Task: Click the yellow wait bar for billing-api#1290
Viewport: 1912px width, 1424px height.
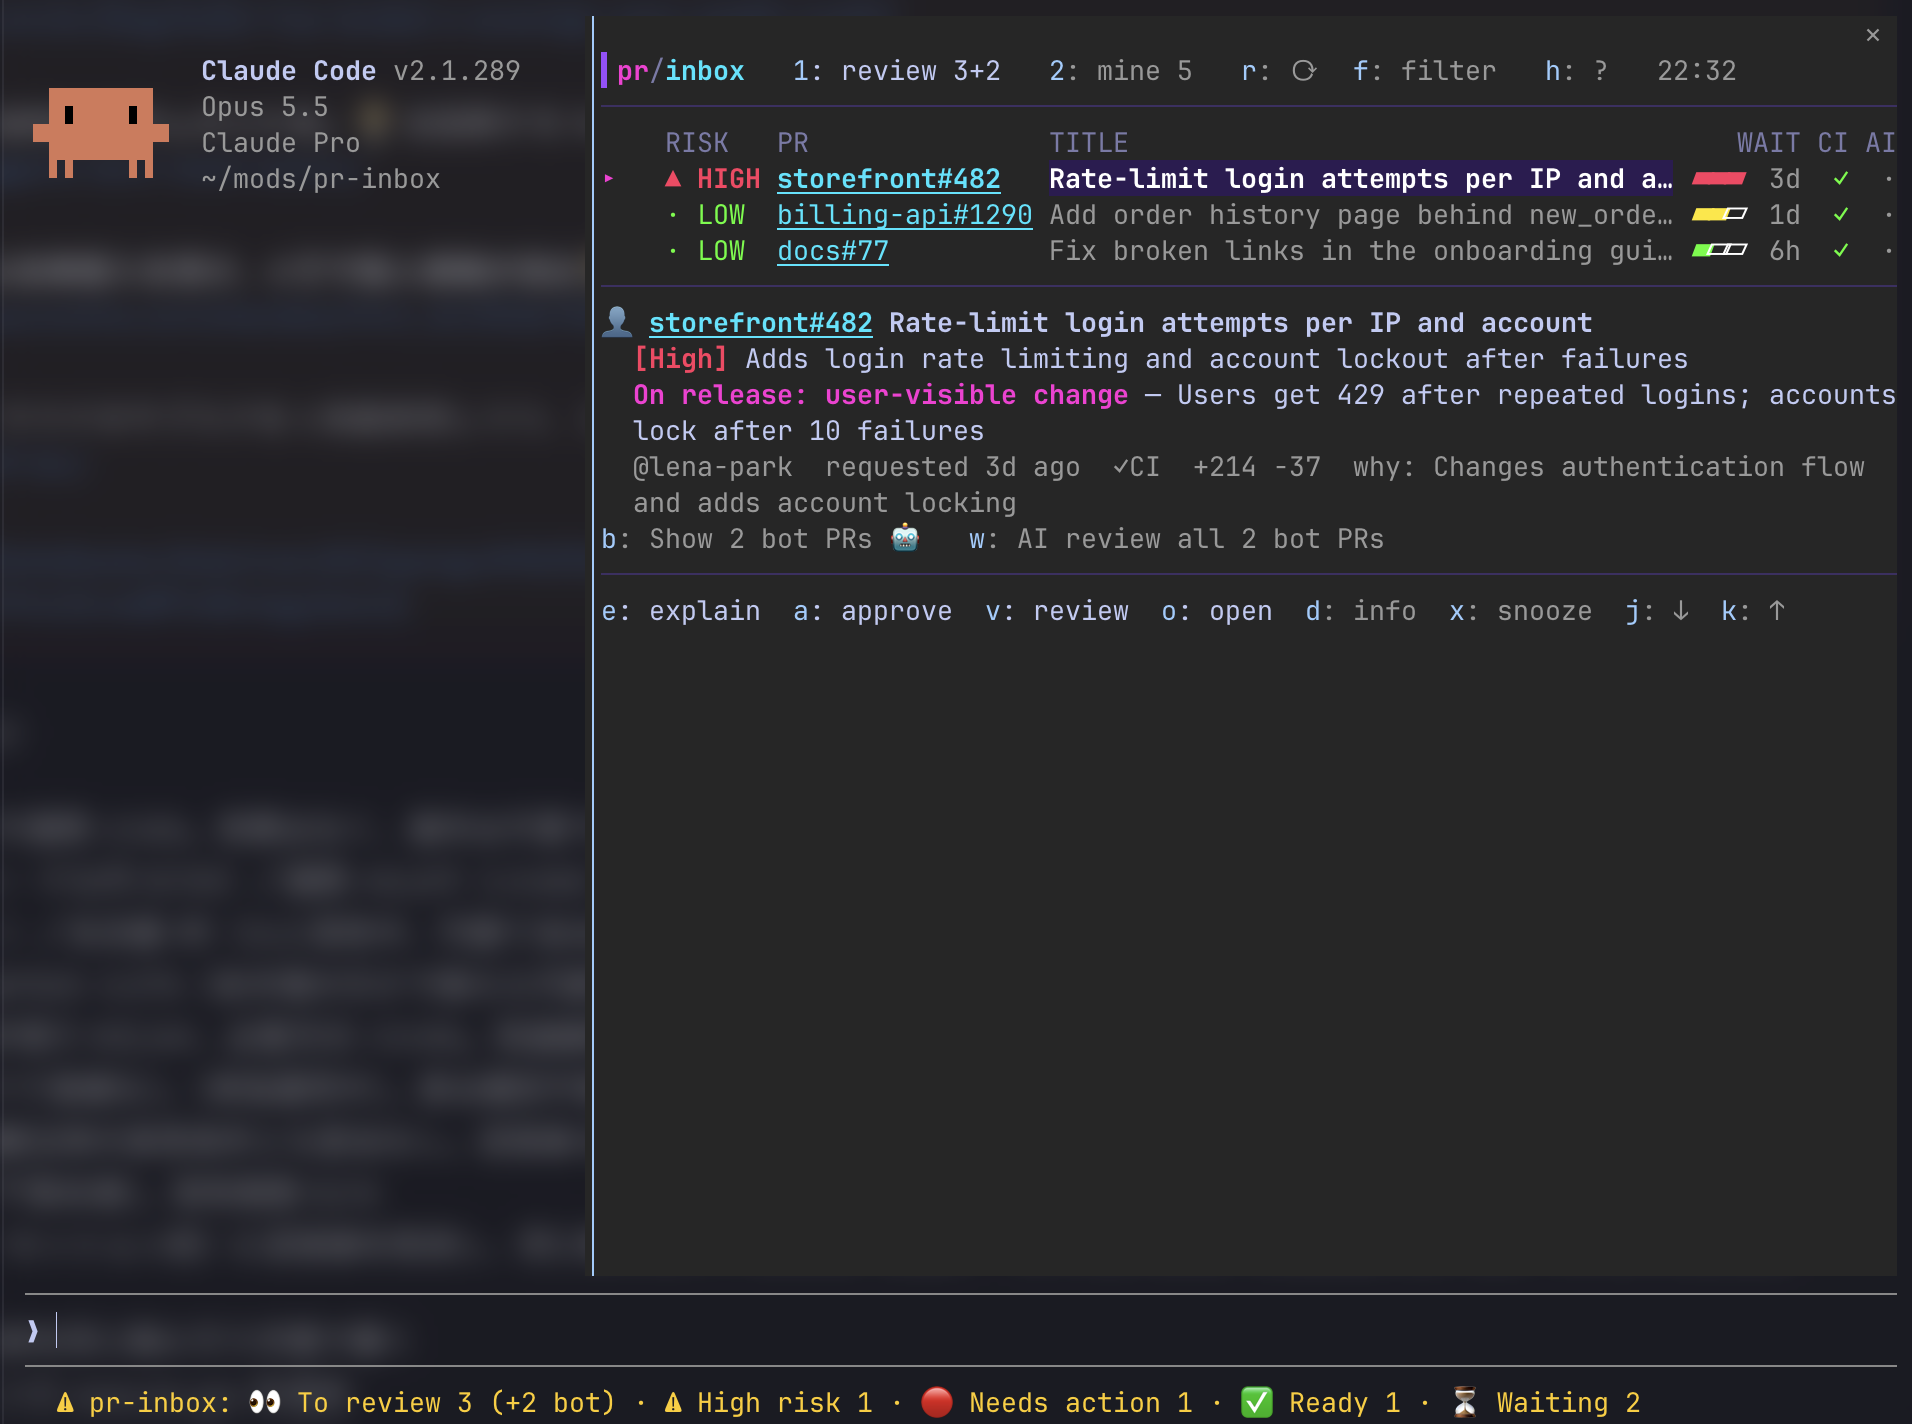Action: point(1720,215)
